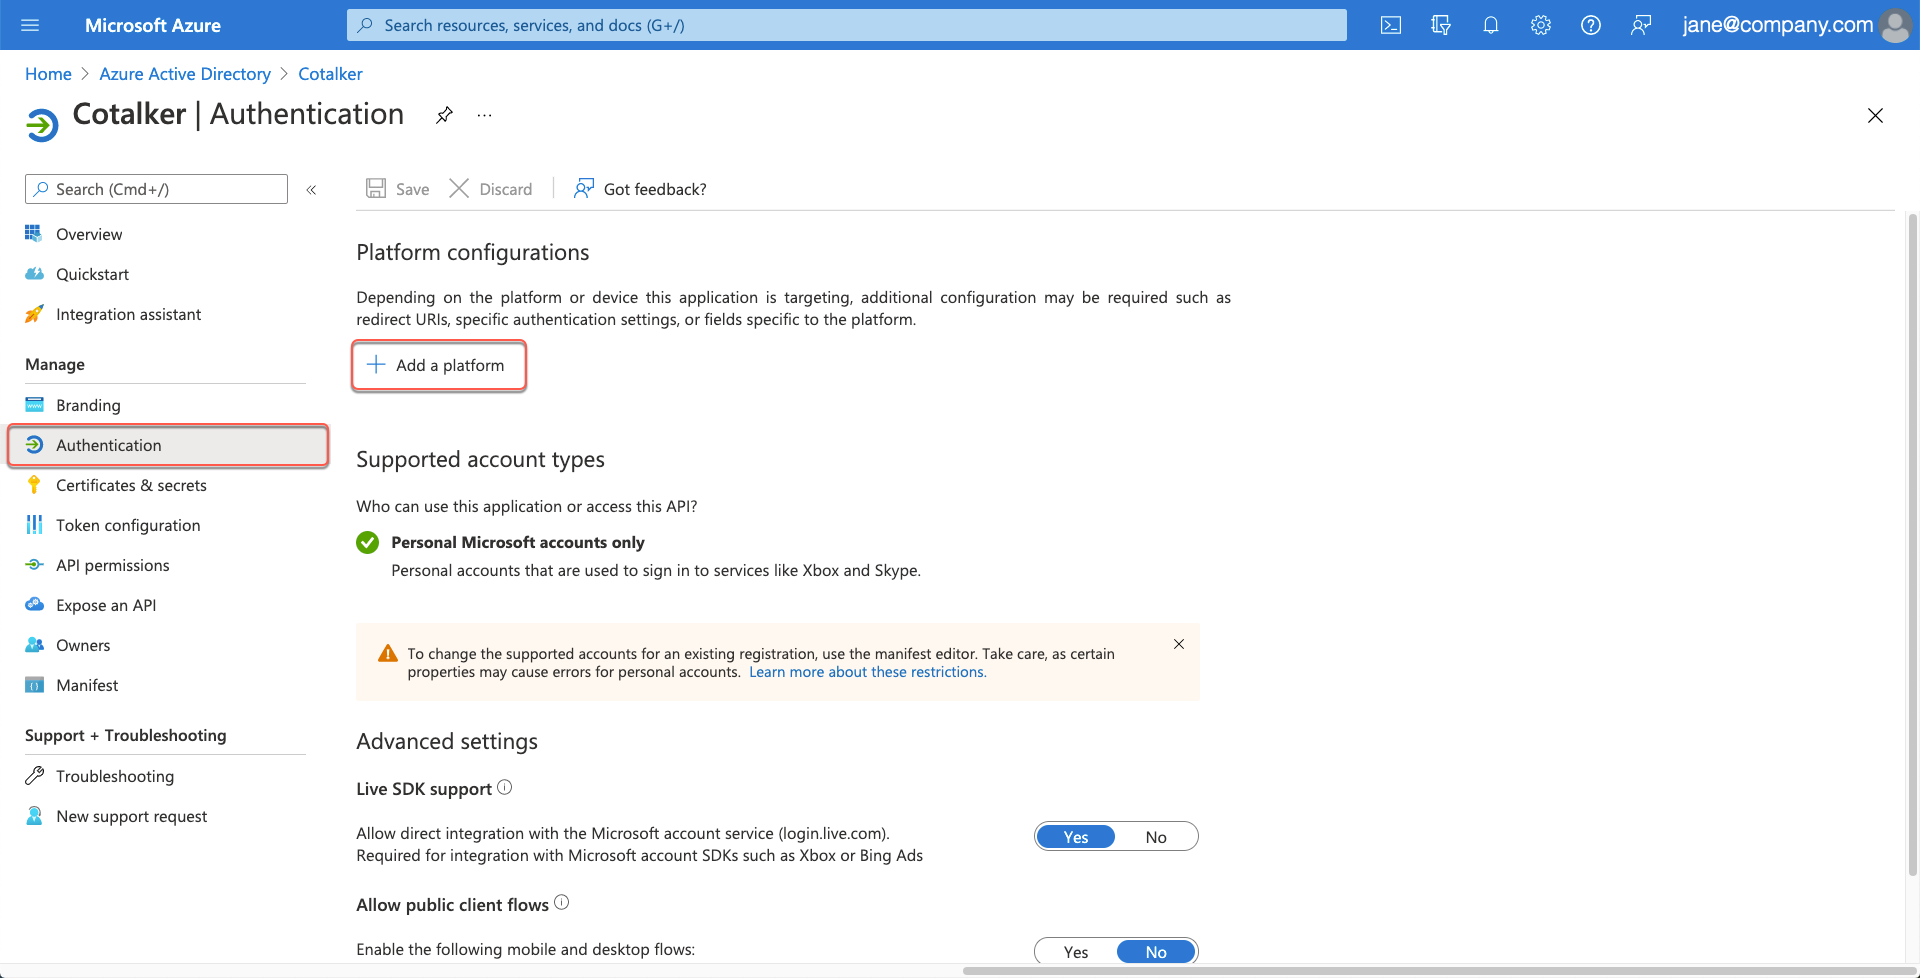Viewport: 1920px width, 978px height.
Task: Open the help question mark icon
Action: pyautogui.click(x=1591, y=25)
